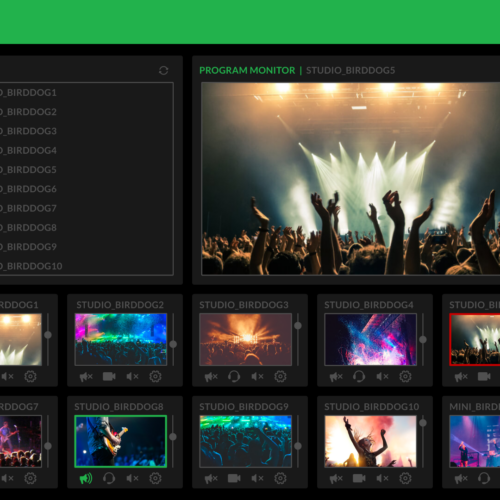Turn off the green megaphone on STUDIO_BIRDDOG8
Viewport: 500px width, 500px height.
86,479
